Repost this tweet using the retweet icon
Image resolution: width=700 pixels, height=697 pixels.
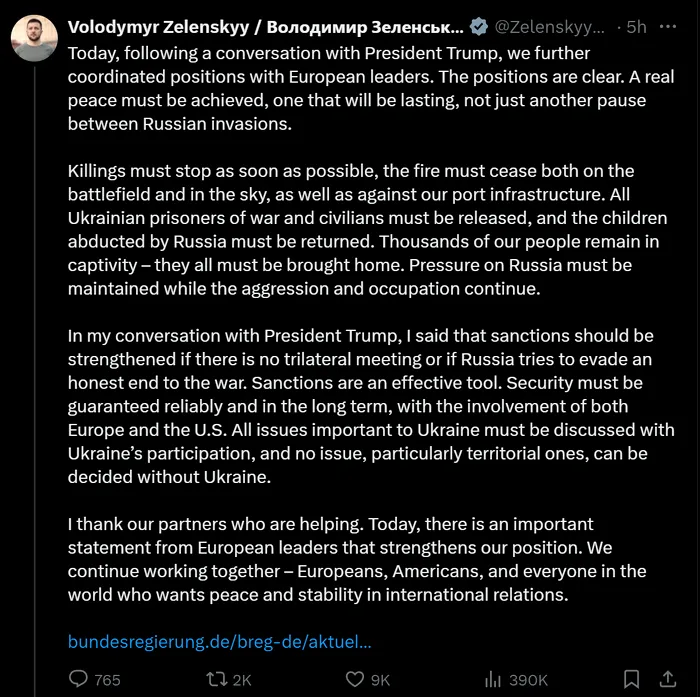(216, 679)
